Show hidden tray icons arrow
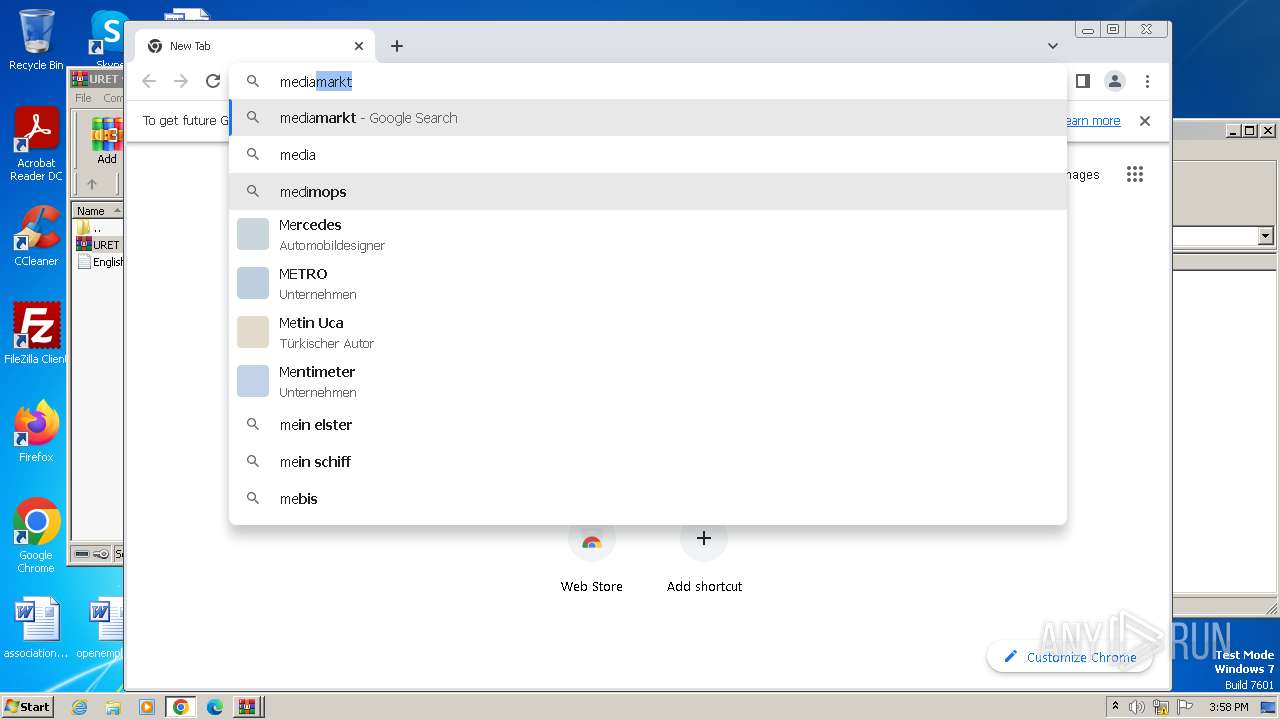Image resolution: width=1280 pixels, height=720 pixels. pyautogui.click(x=1115, y=707)
